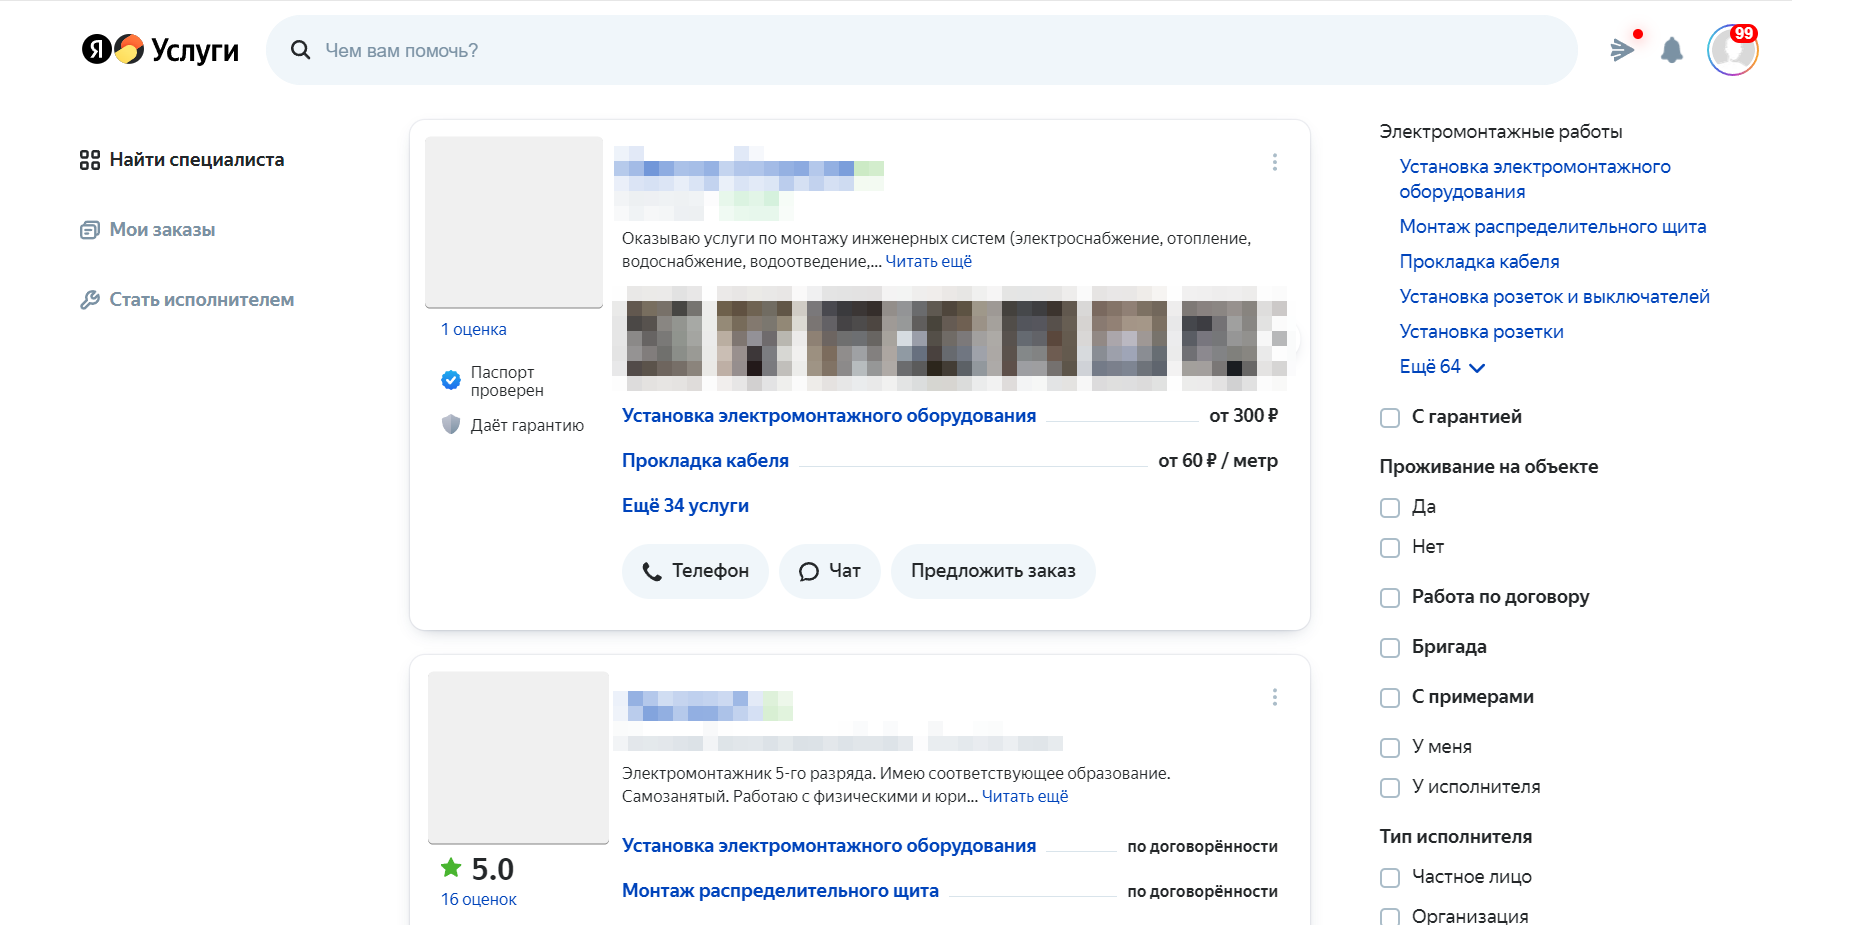The width and height of the screenshot is (1860, 925).
Task: Click the phone icon in Телефон button
Action: pyautogui.click(x=653, y=570)
